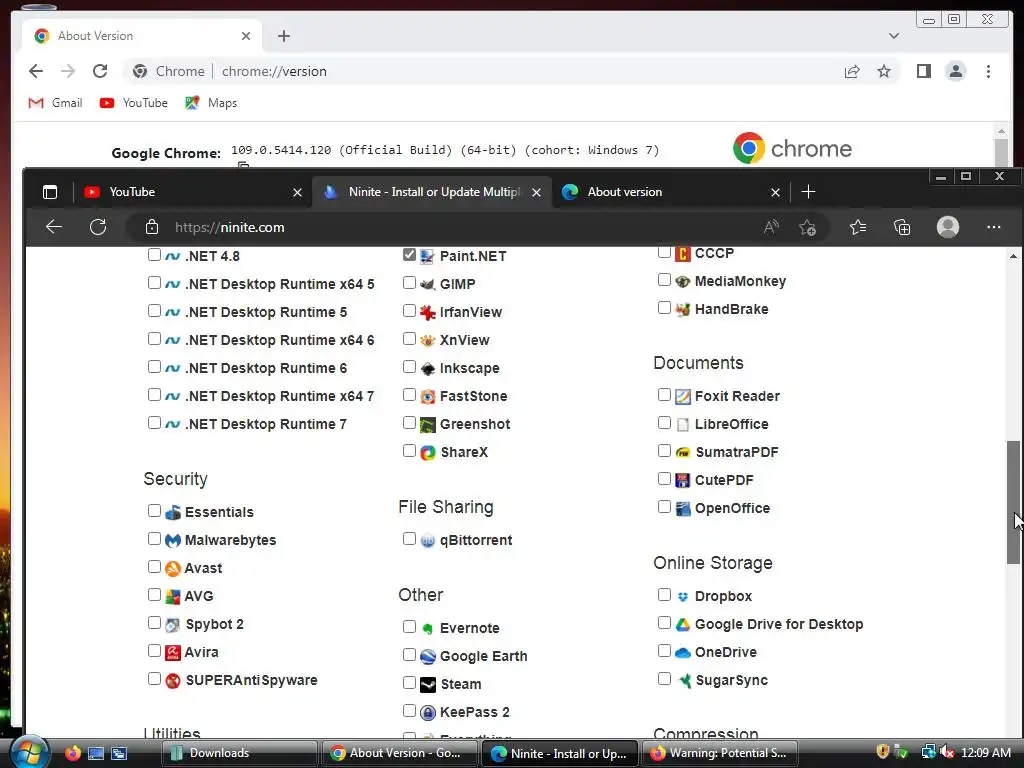Select the IrfanView checkbox
This screenshot has width=1024, height=768.
tap(409, 311)
